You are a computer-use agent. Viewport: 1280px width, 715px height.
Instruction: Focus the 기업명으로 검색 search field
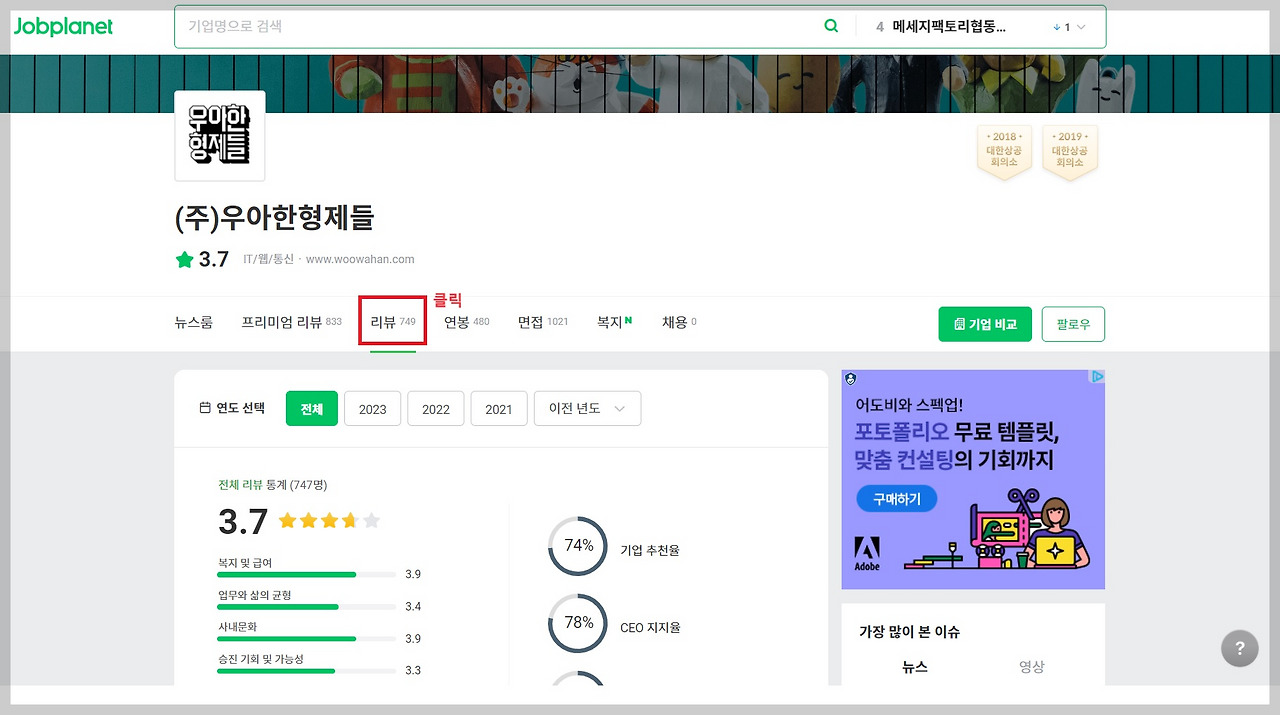[500, 26]
